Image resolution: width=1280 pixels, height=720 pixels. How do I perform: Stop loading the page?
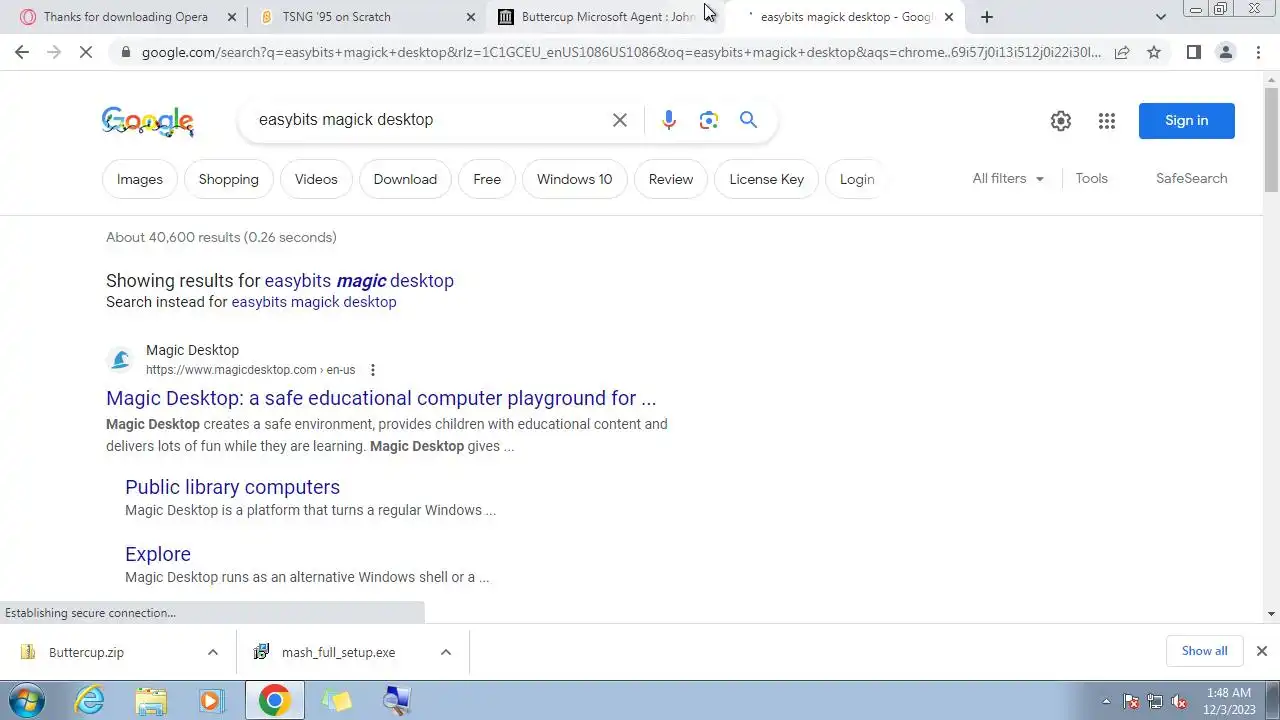86,52
